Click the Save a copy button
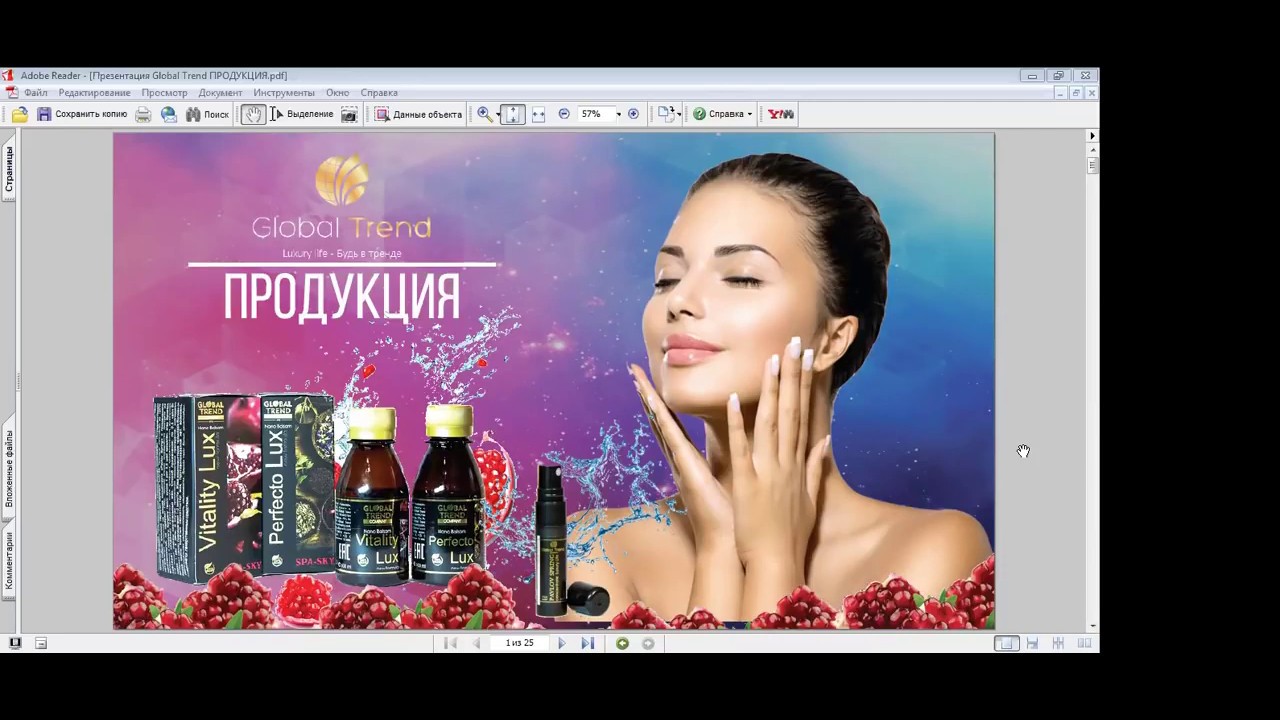This screenshot has height=720, width=1280. point(82,114)
